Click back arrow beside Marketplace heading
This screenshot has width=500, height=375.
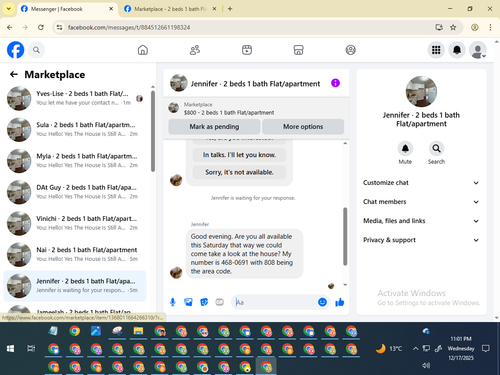click(14, 74)
